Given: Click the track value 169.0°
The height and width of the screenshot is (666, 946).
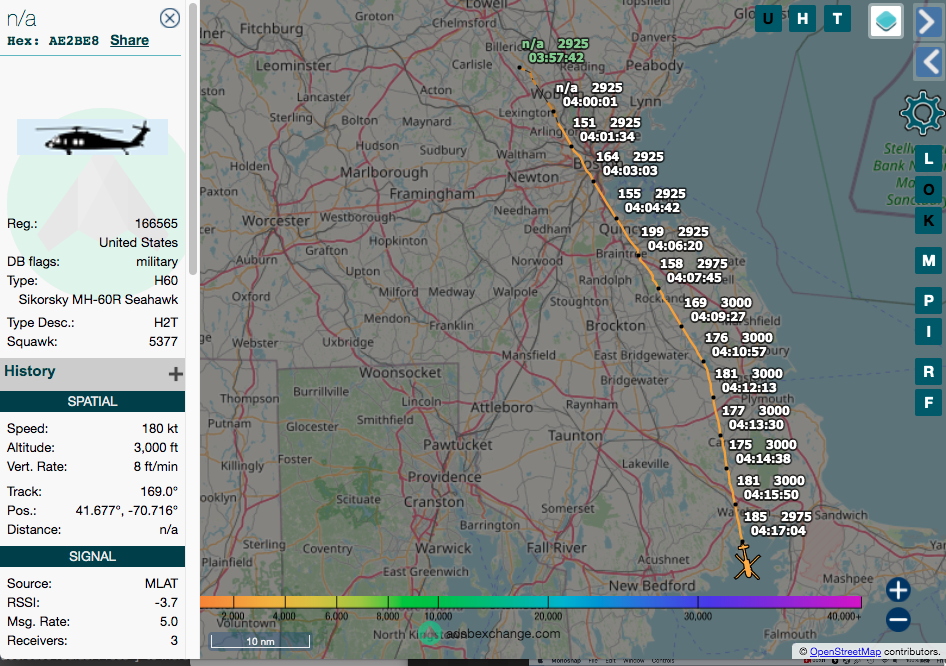Looking at the screenshot, I should pyautogui.click(x=159, y=492).
